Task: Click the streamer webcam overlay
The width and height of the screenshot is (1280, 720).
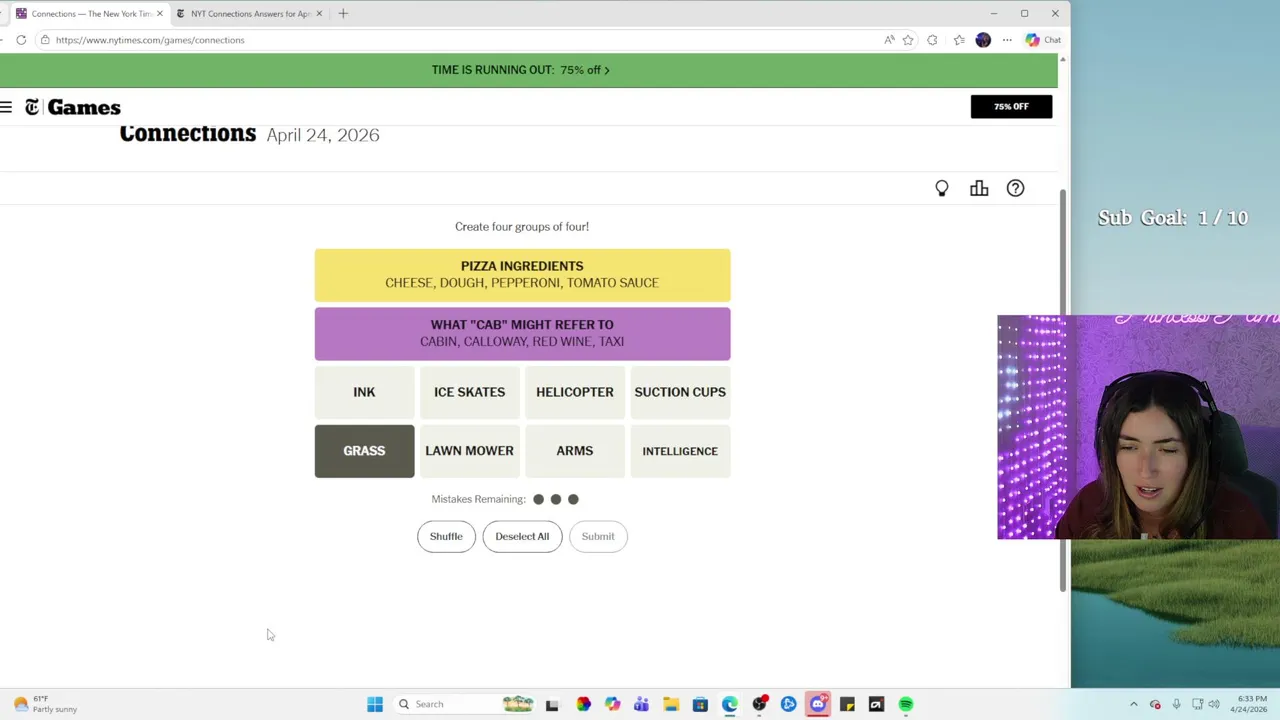Action: 1138,428
